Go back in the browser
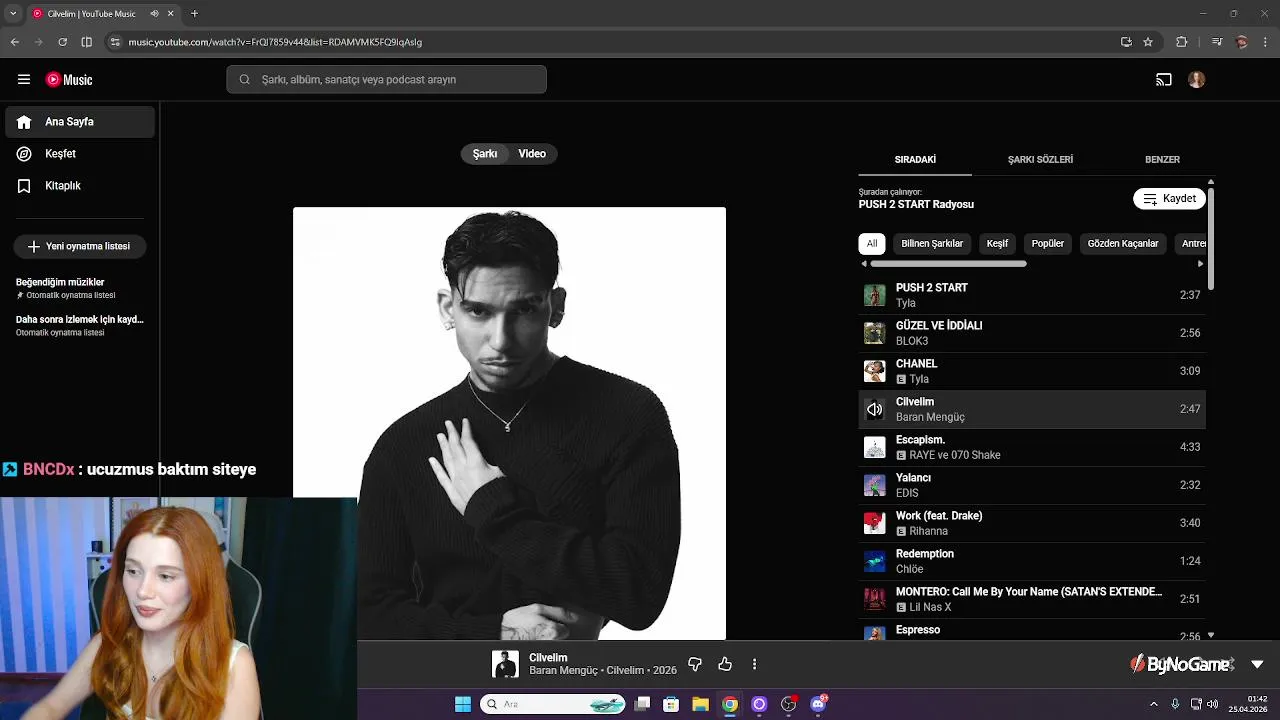1280x720 pixels. click(x=14, y=42)
